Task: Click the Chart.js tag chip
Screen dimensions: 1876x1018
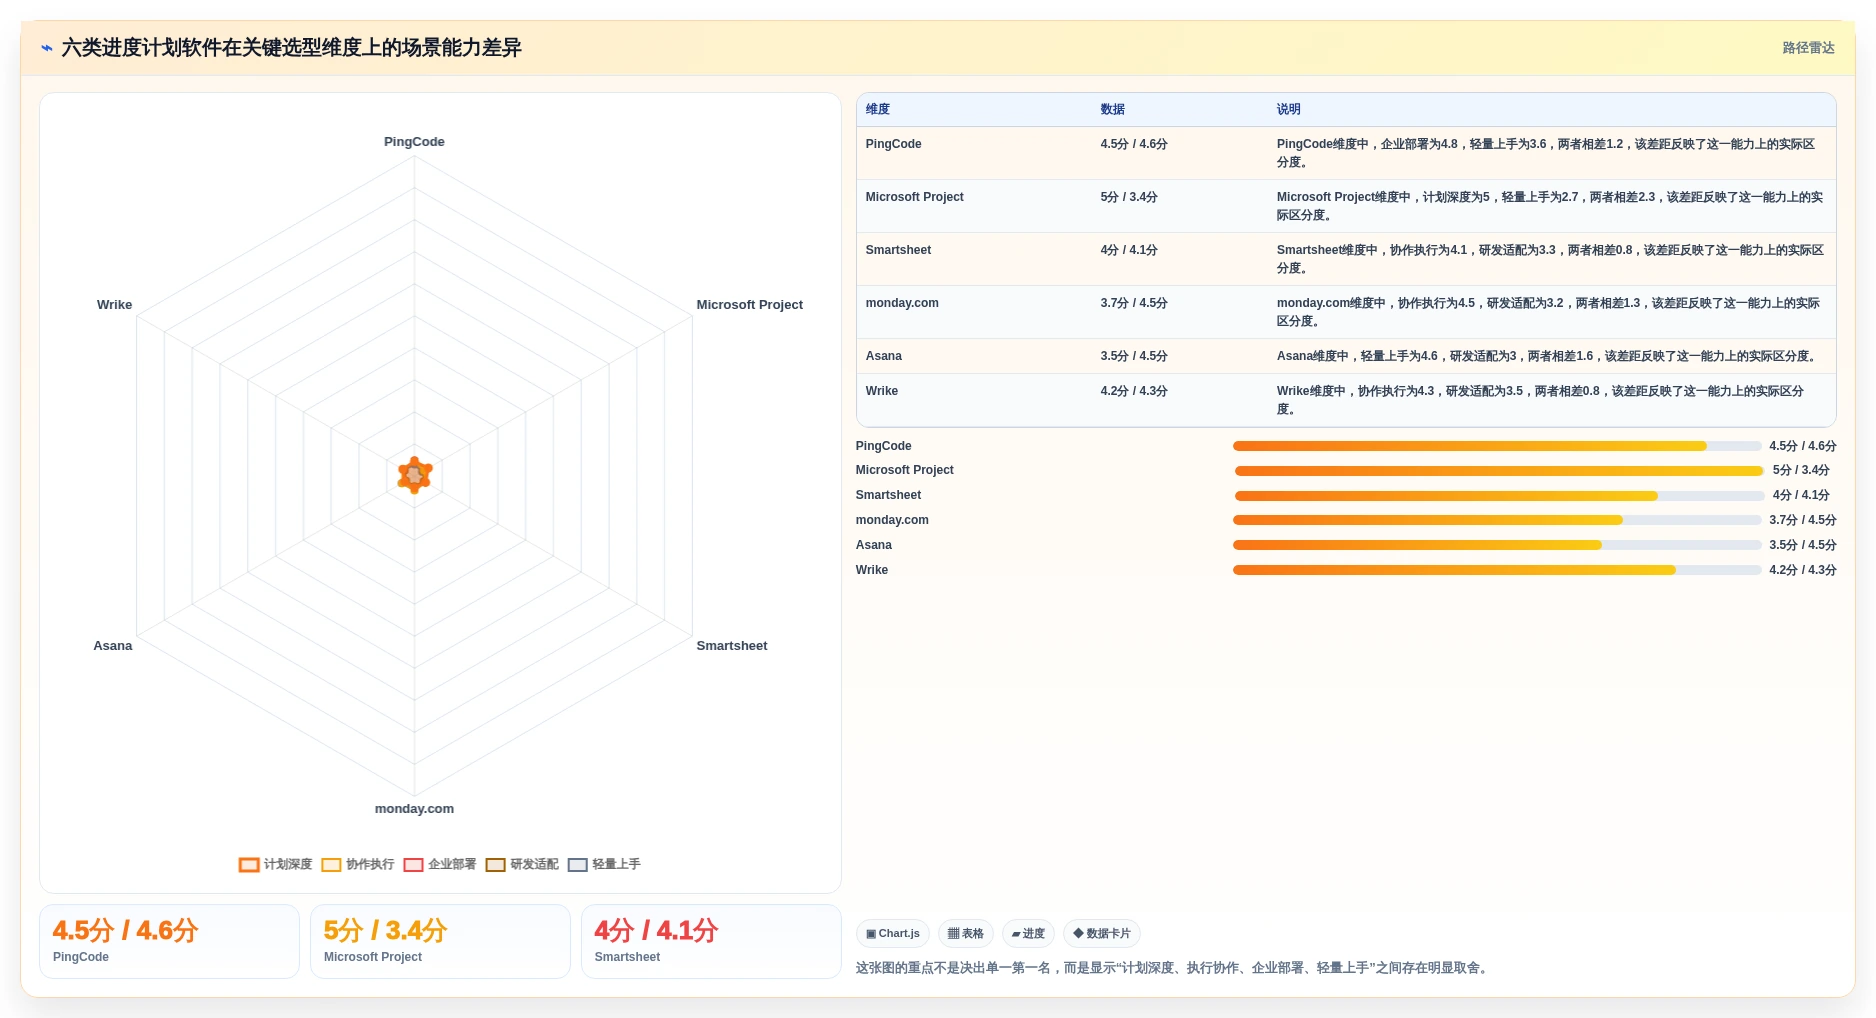Action: [893, 934]
